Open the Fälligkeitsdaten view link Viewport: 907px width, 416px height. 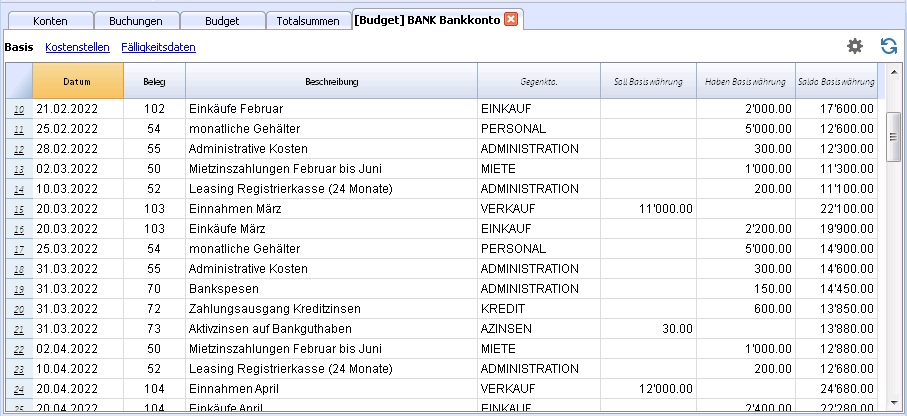tap(158, 47)
